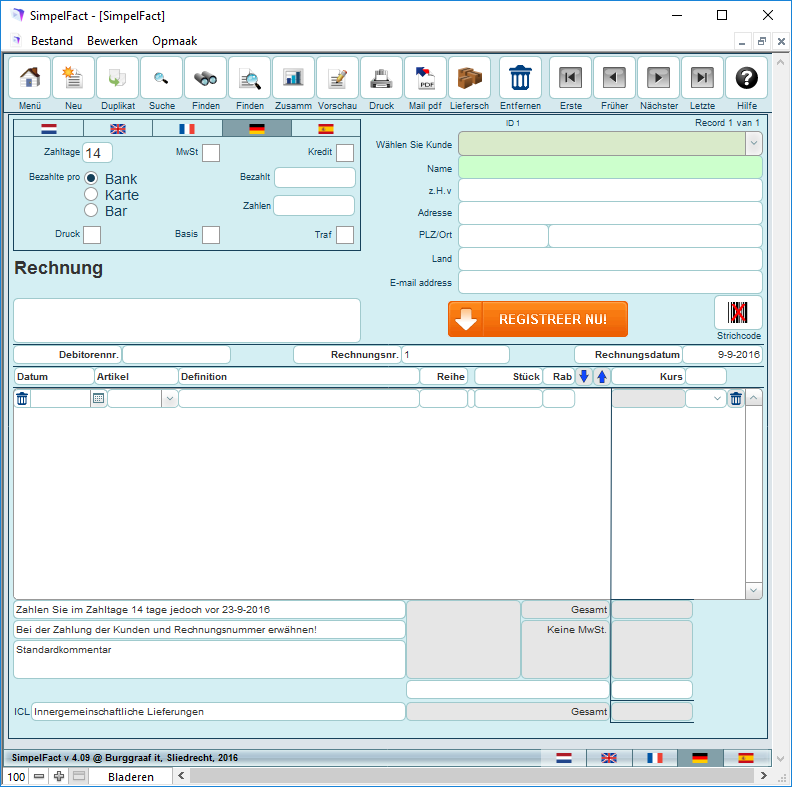
Task: Click the Mail pdf icon
Action: click(x=426, y=78)
